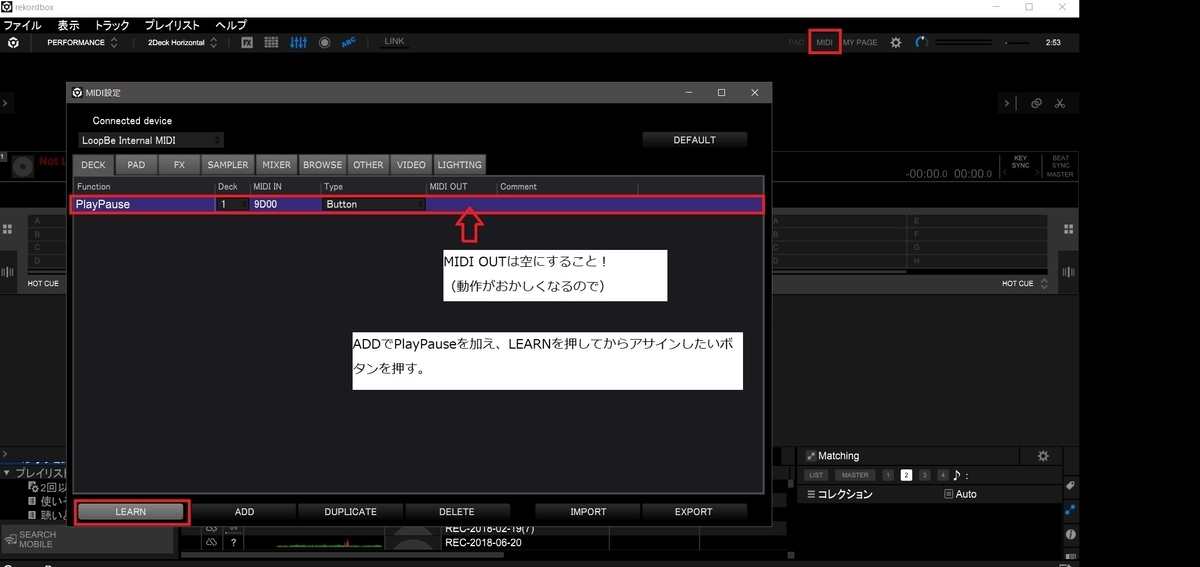Viewport: 1200px width, 567px height.
Task: Click the DUPLICATE button
Action: click(350, 512)
